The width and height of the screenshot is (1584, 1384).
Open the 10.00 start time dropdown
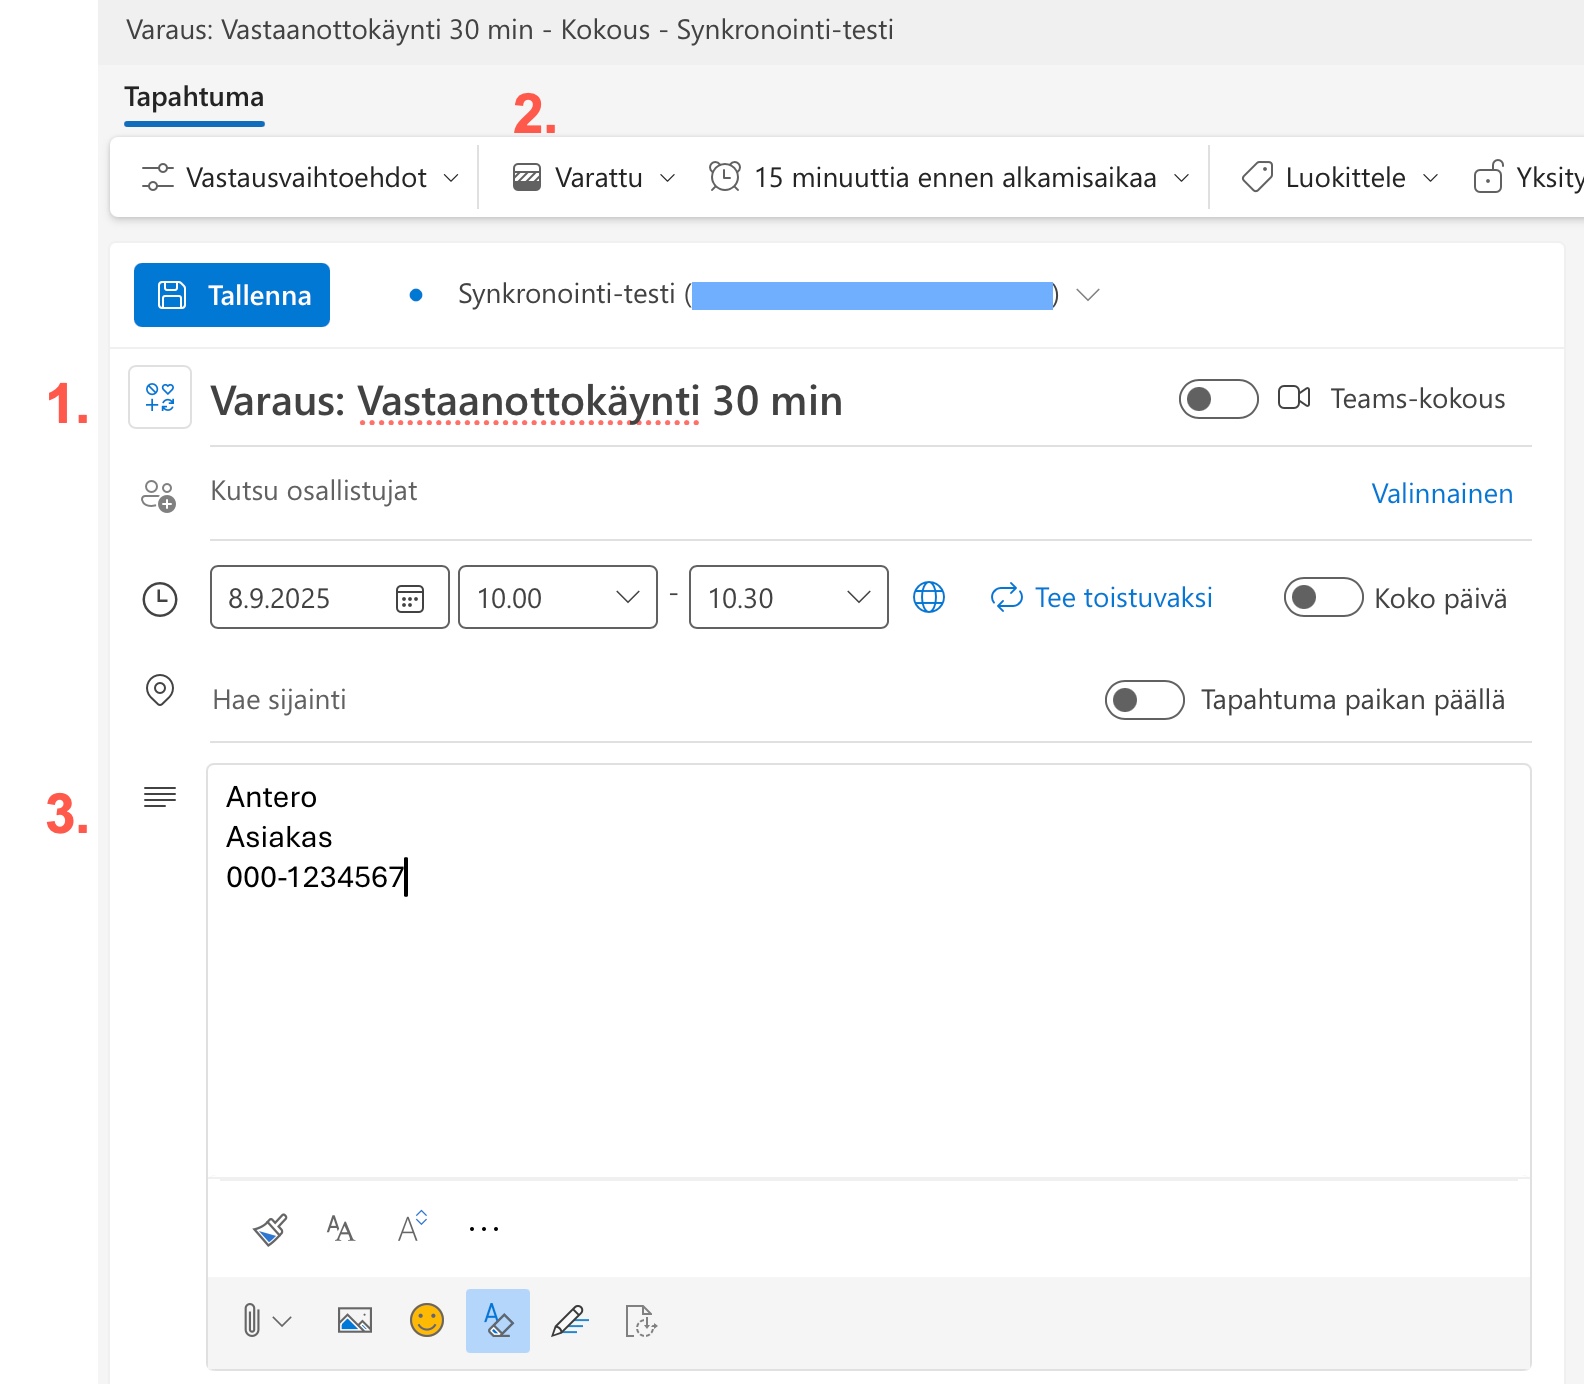pyautogui.click(x=557, y=598)
